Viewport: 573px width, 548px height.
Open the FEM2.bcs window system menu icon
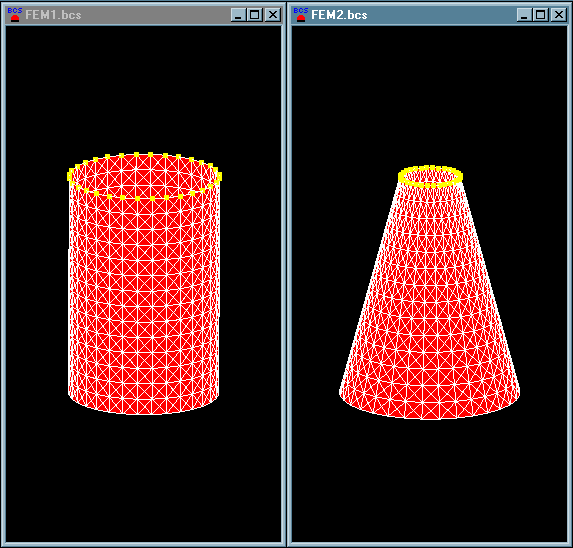click(300, 15)
